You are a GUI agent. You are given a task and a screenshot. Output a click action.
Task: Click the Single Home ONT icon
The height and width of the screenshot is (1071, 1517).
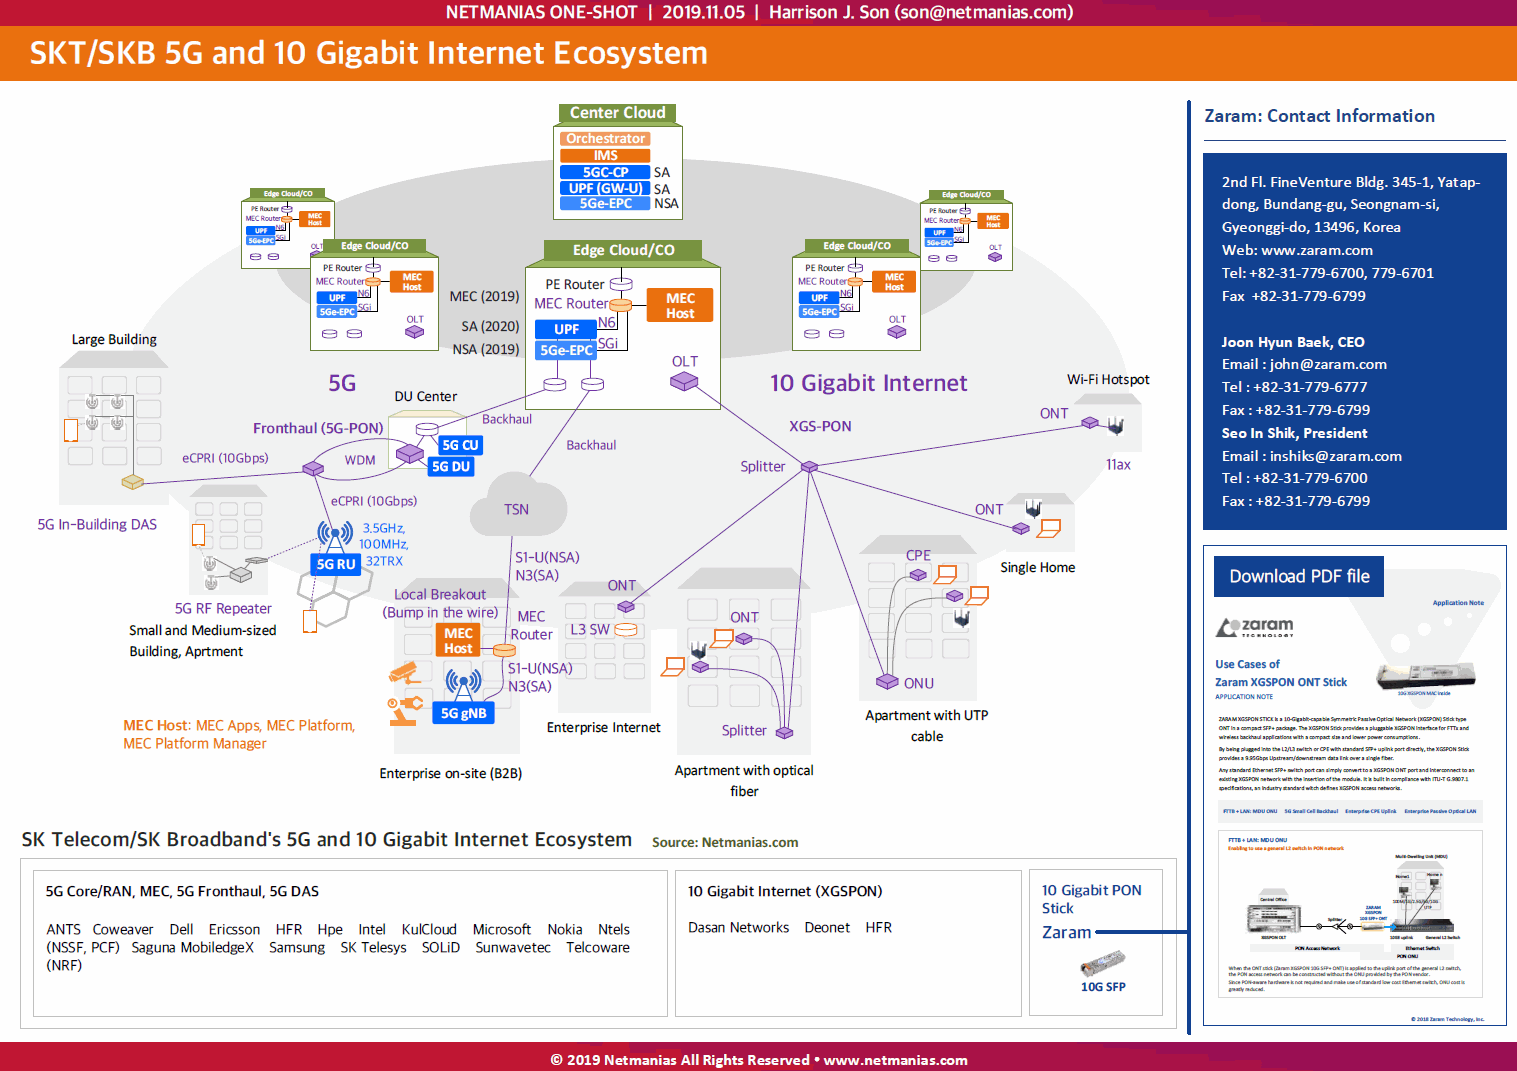coord(1021,528)
